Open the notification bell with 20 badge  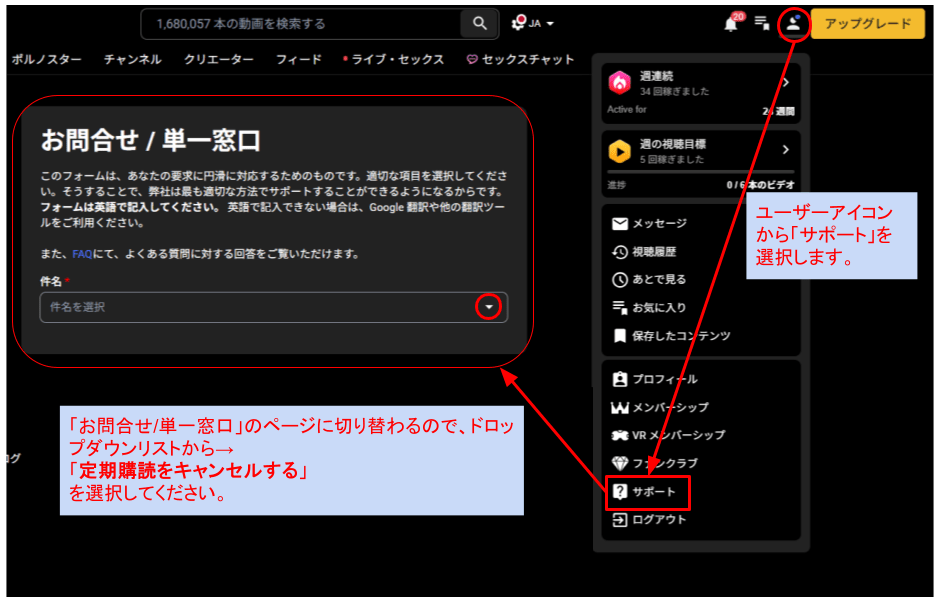pos(731,24)
